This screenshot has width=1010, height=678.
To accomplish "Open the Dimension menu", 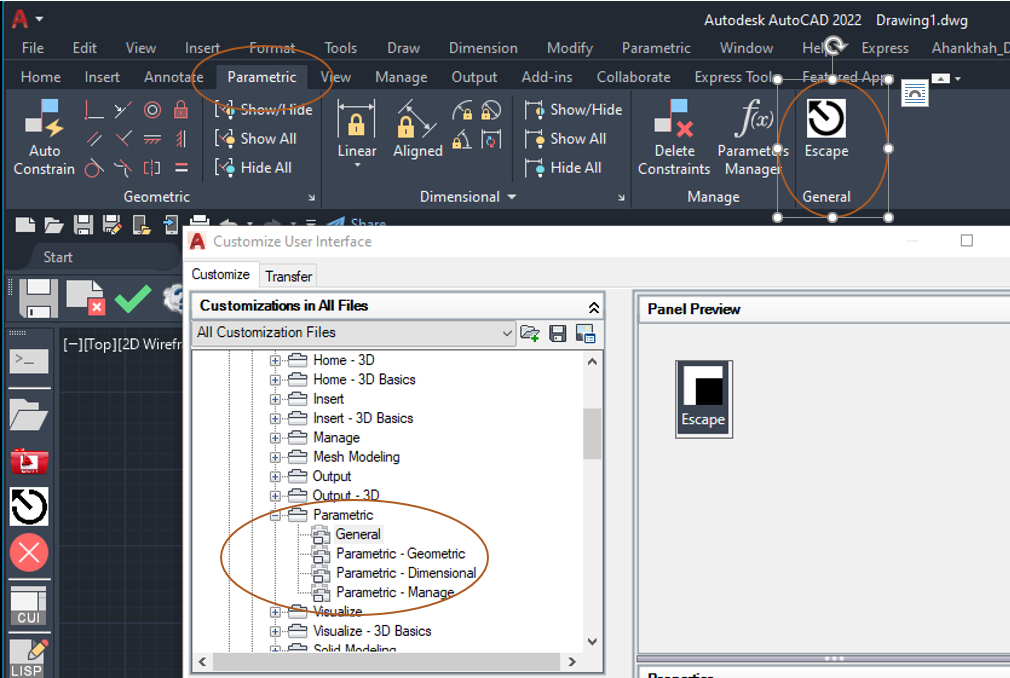I will point(483,48).
